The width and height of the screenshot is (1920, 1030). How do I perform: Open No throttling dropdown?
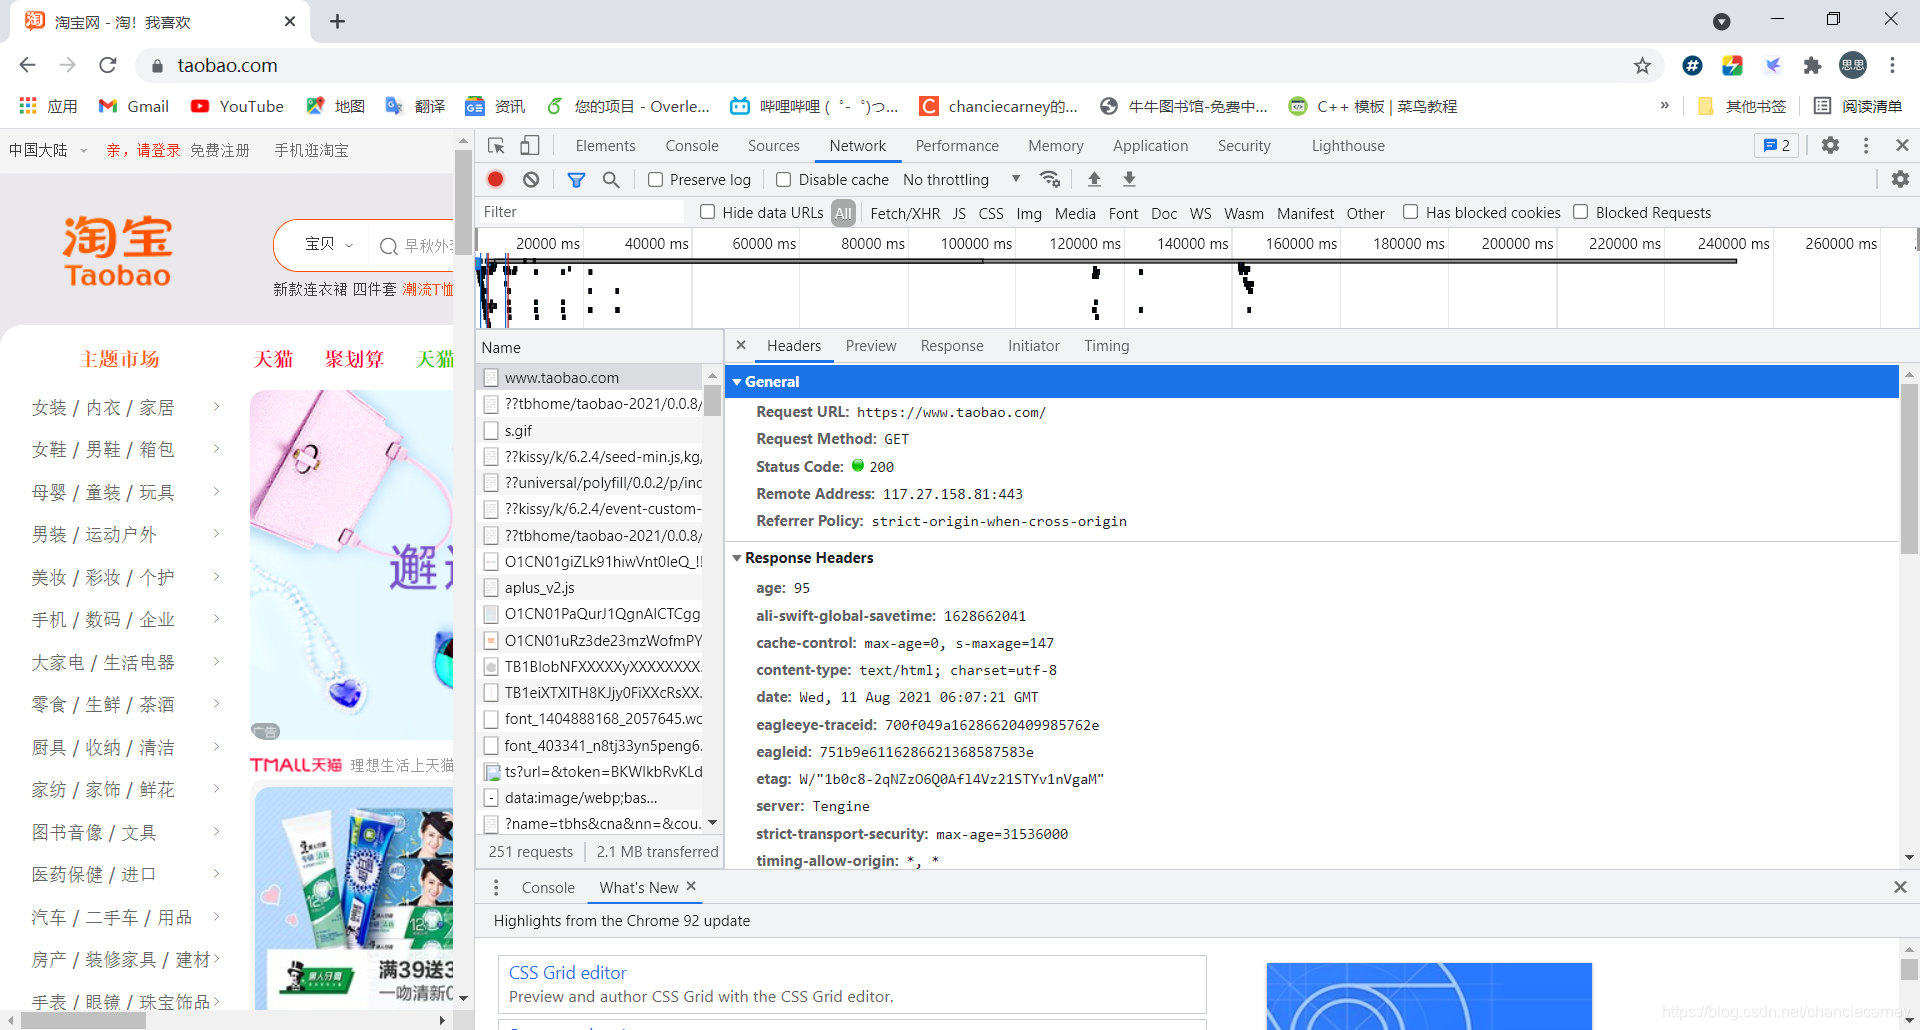tap(962, 179)
